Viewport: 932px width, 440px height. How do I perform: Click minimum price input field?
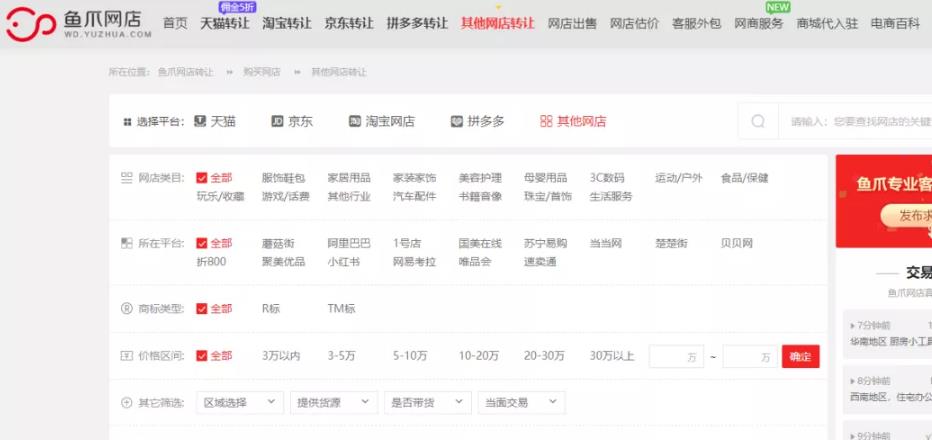click(676, 357)
